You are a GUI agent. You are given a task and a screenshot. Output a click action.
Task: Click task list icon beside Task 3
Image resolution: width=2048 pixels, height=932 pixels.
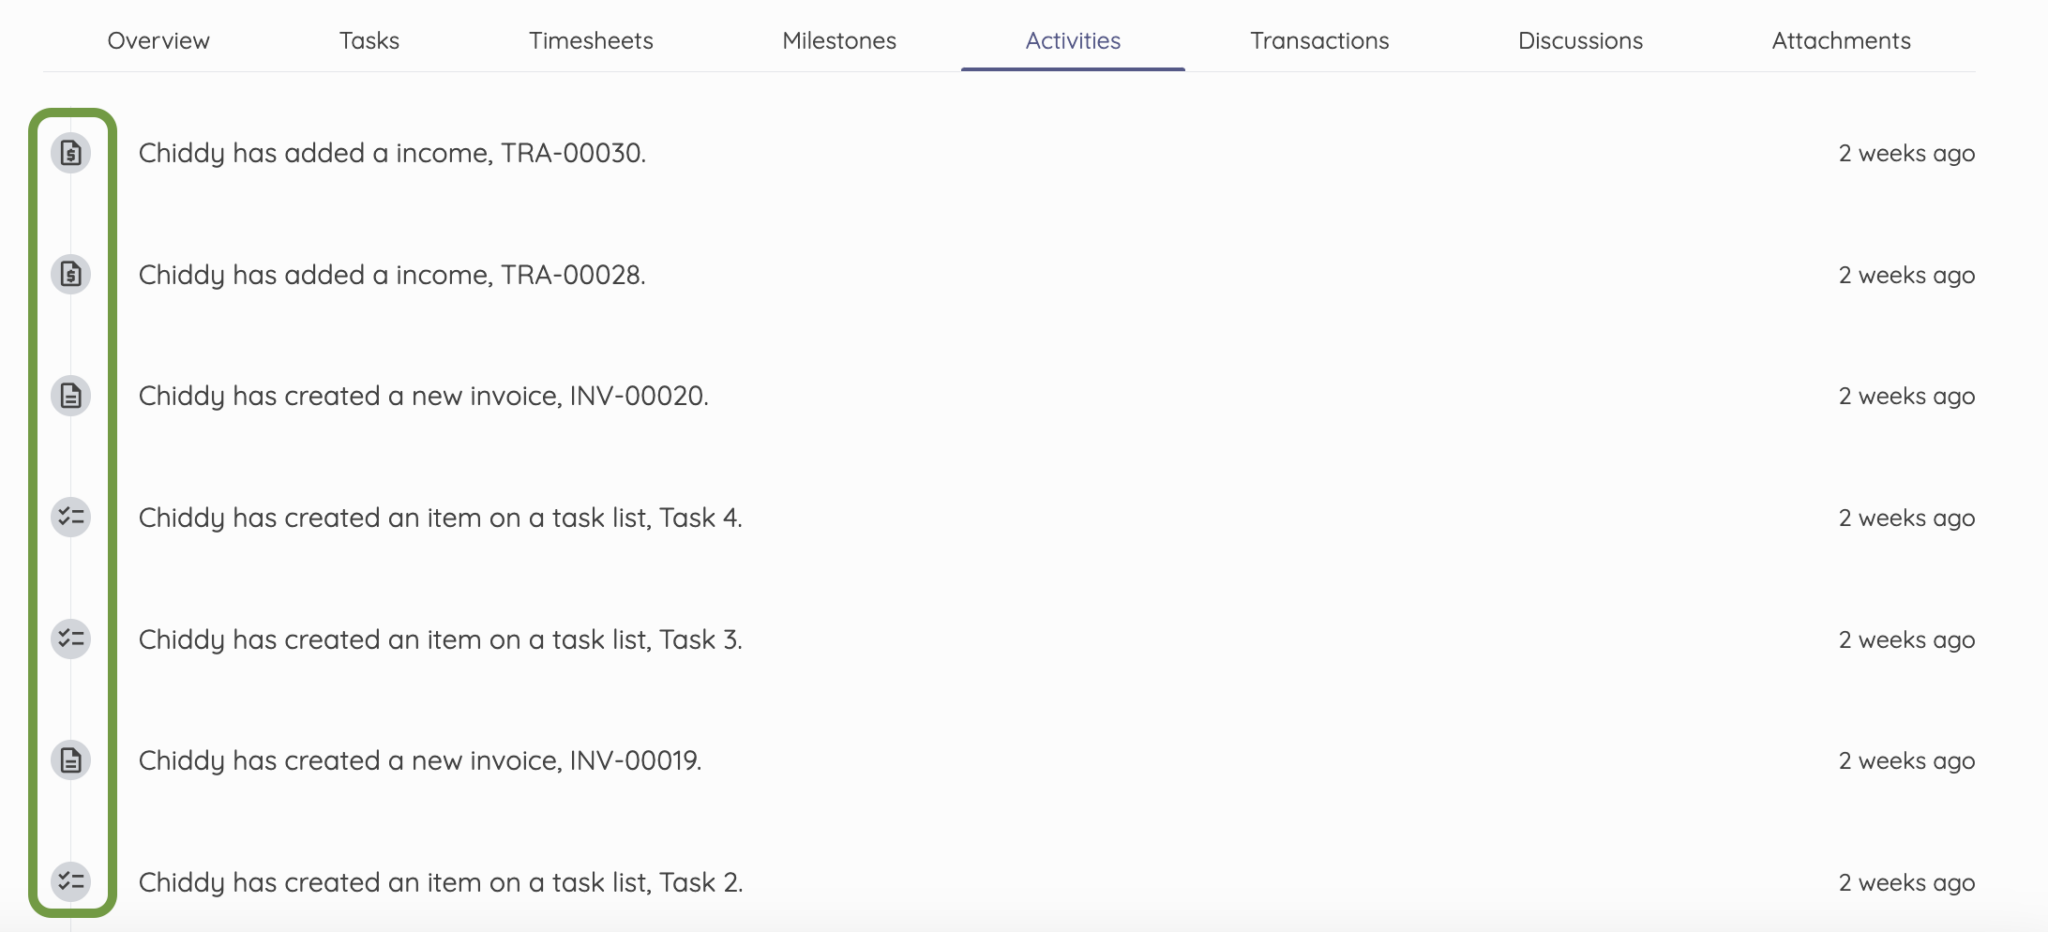point(71,639)
